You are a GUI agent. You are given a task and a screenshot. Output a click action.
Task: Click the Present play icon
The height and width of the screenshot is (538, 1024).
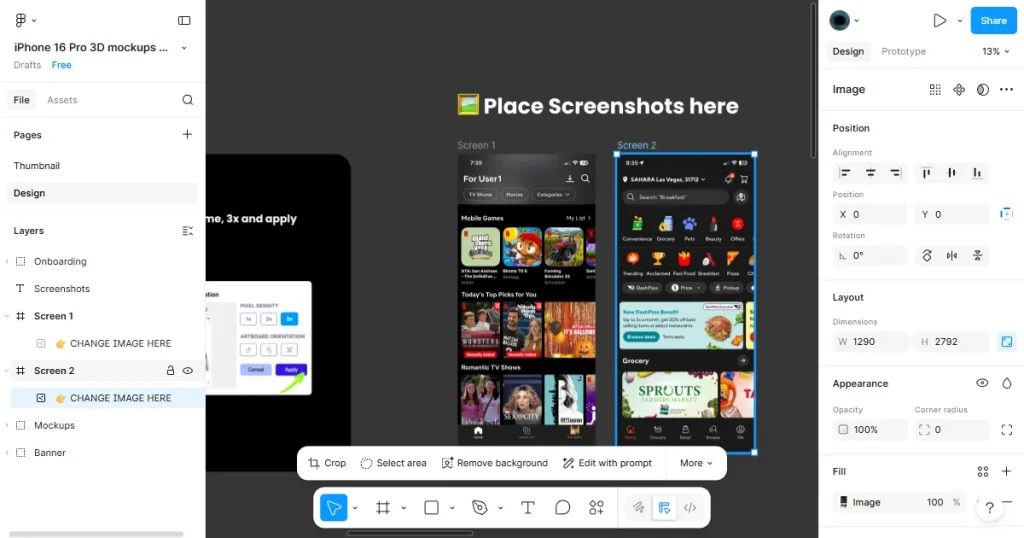click(939, 20)
